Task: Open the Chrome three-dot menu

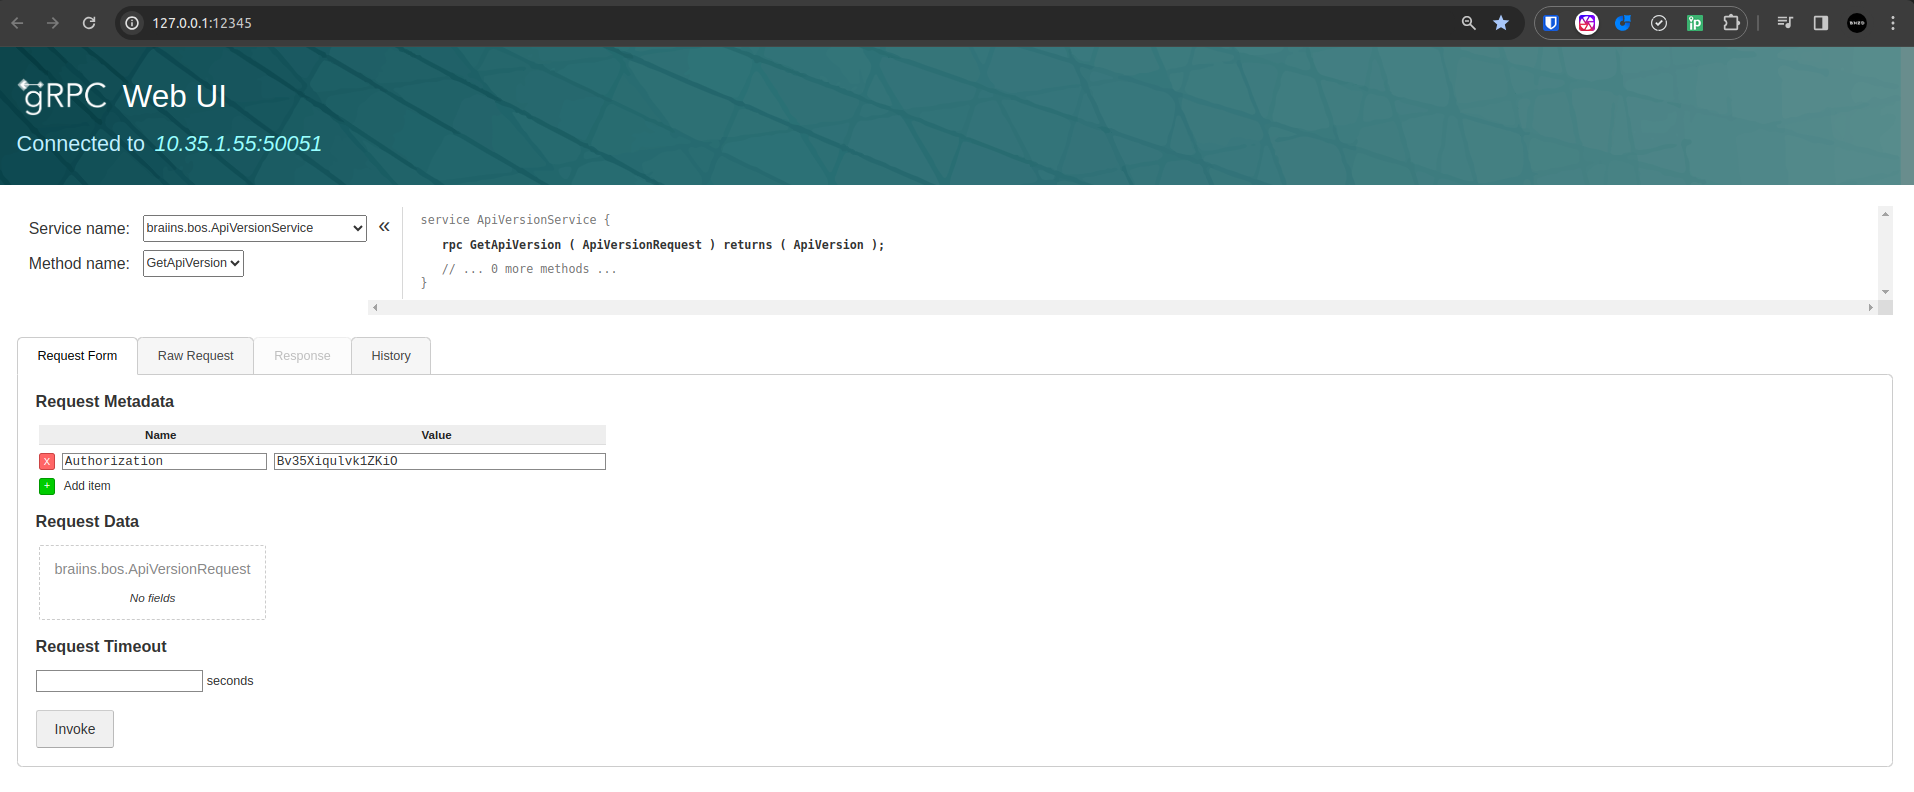Action: tap(1893, 23)
